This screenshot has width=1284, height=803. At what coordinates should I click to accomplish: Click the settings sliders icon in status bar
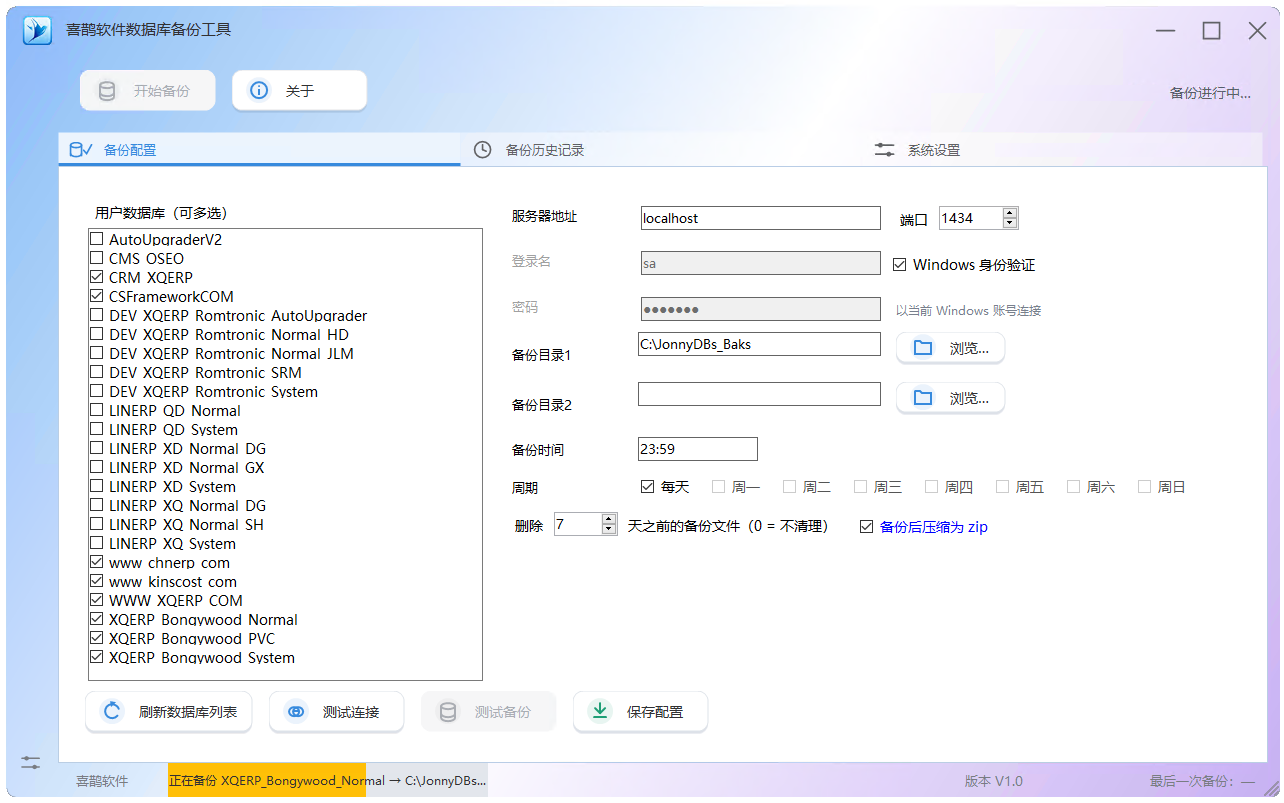pos(31,763)
